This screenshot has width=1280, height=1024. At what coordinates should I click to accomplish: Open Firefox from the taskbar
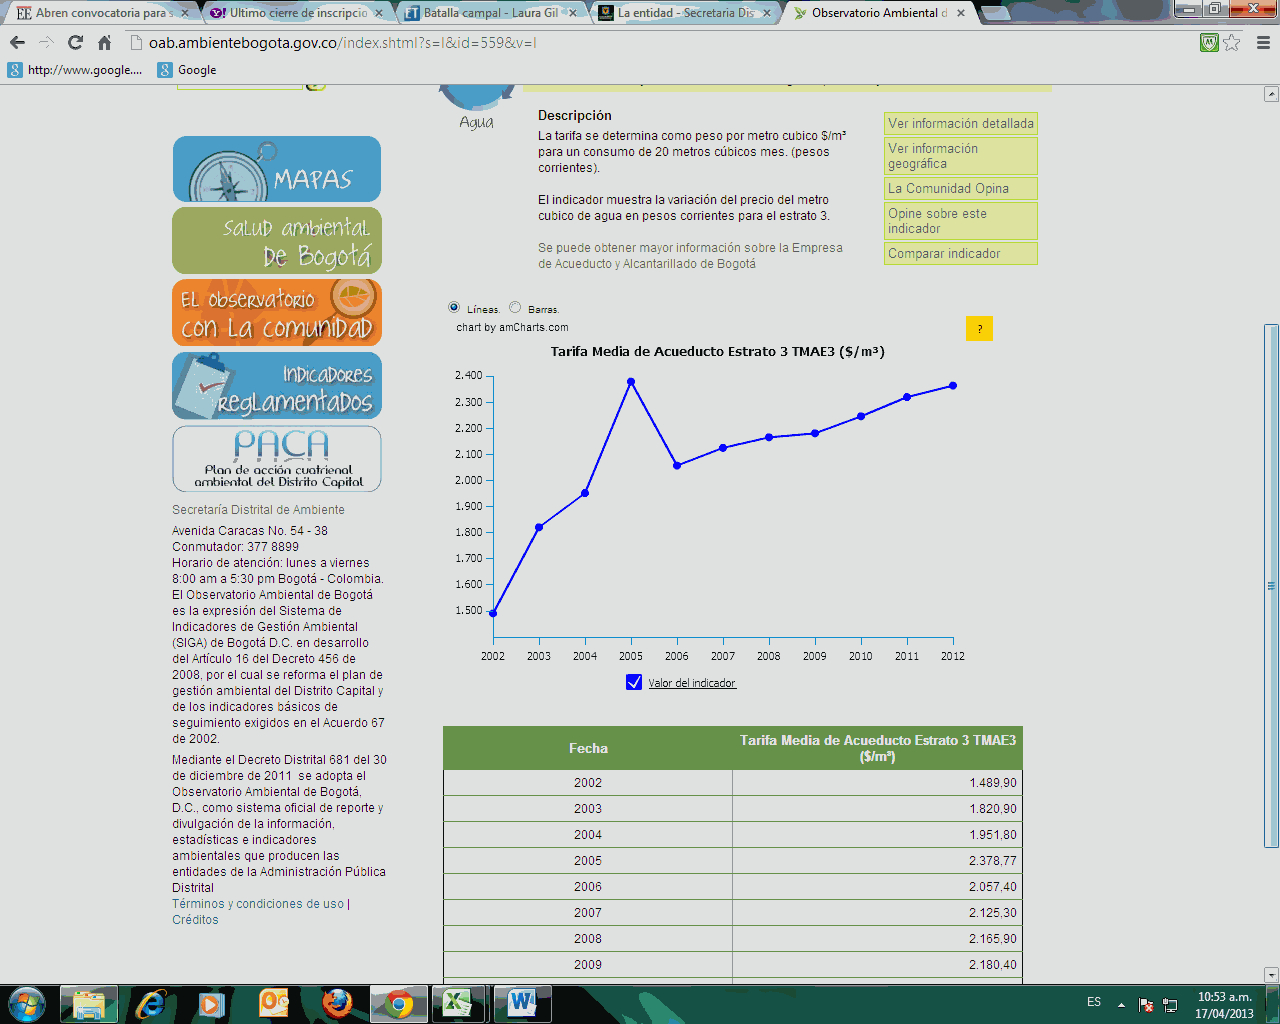coord(337,1003)
